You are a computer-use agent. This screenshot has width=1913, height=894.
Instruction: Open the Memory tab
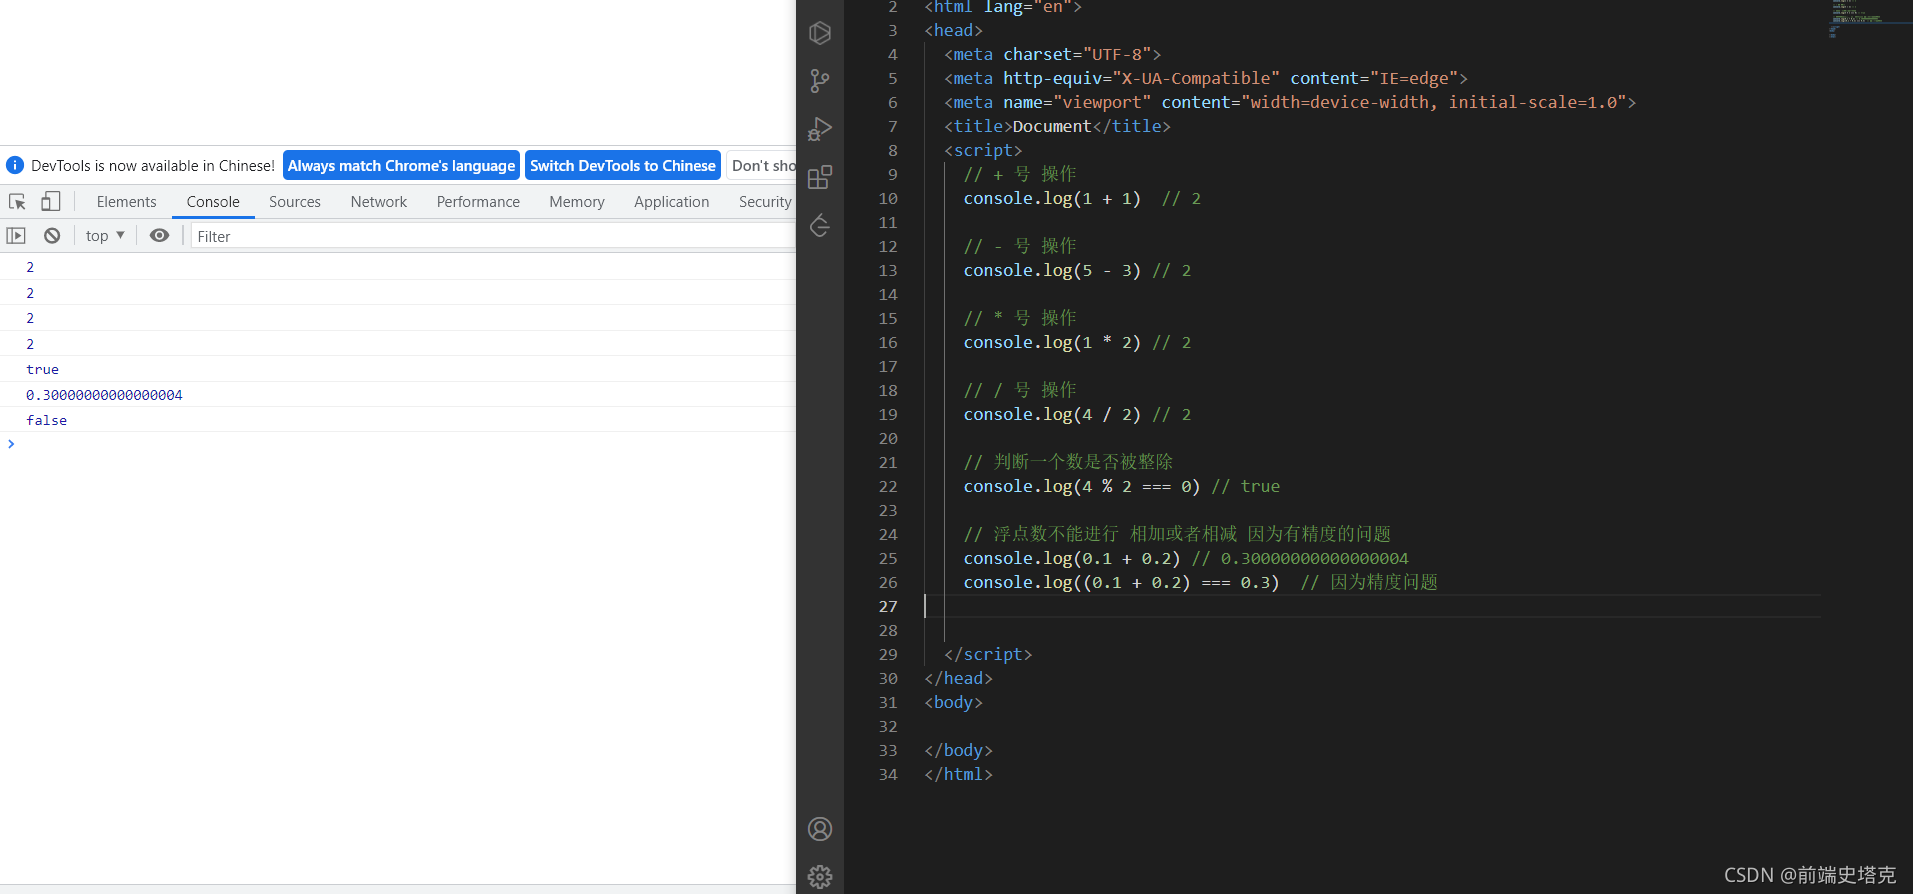pos(577,202)
